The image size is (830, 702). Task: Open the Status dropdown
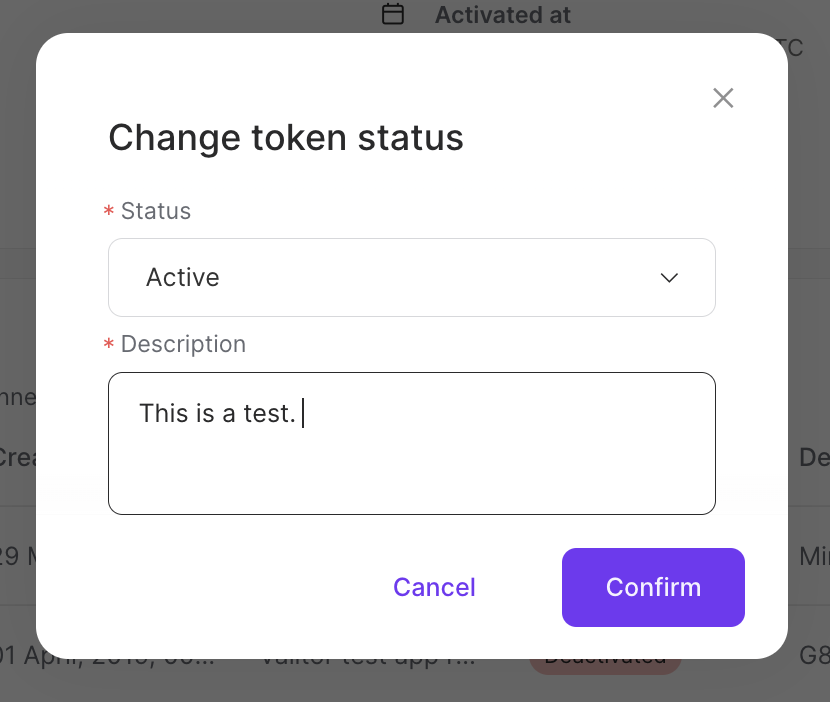pos(412,277)
